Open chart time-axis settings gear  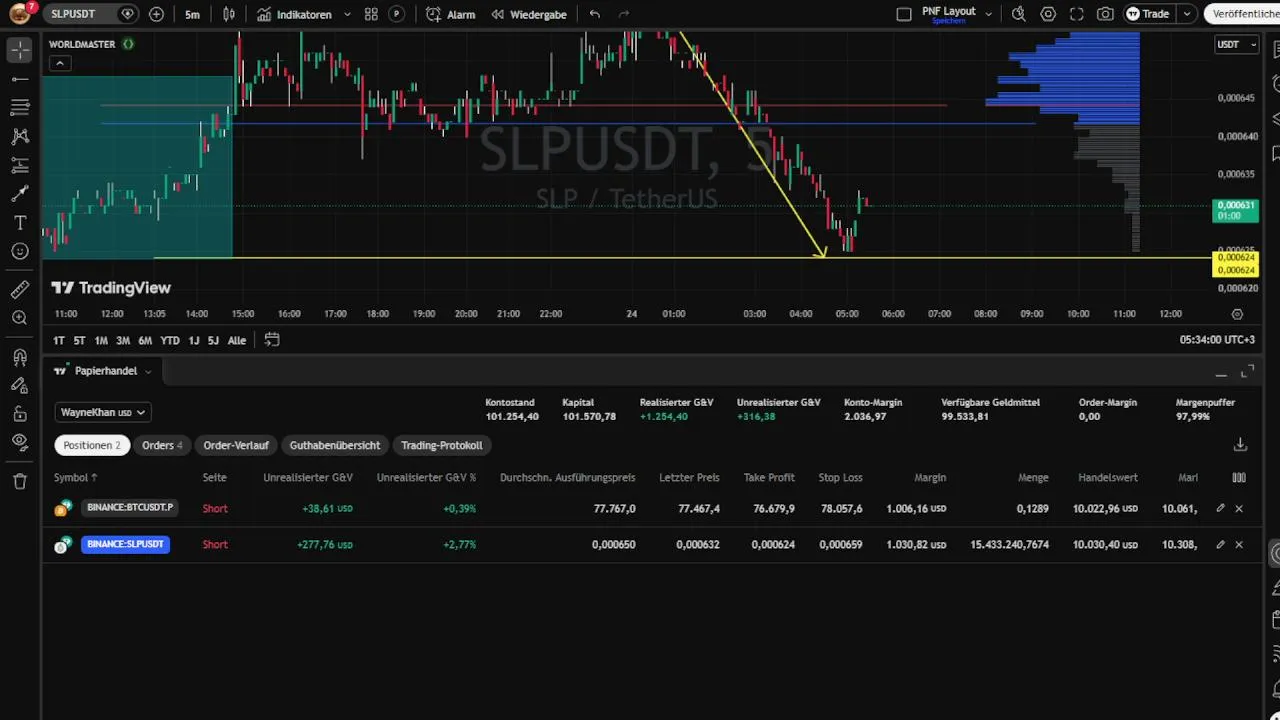pos(1237,314)
